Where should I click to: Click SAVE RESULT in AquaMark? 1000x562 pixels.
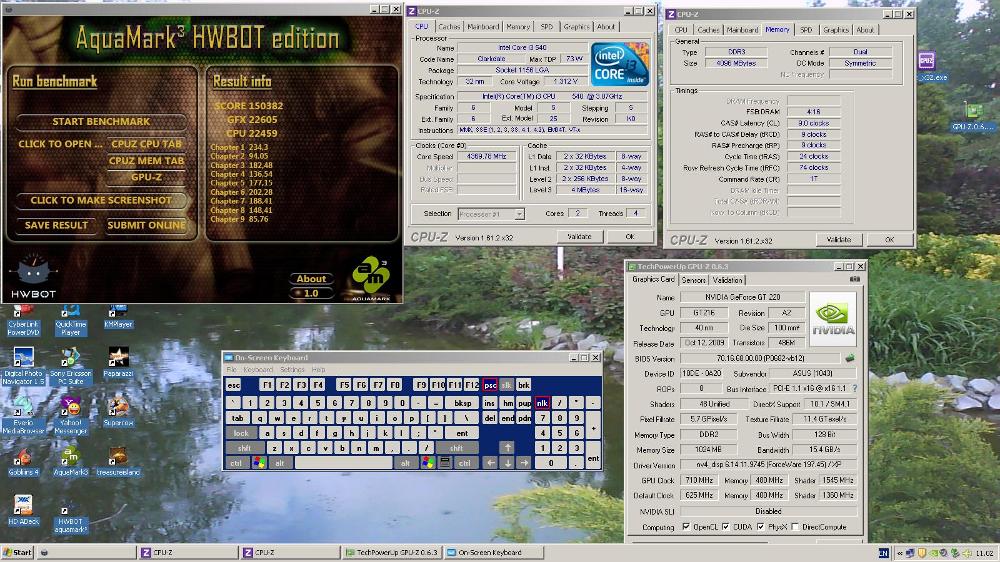point(56,225)
